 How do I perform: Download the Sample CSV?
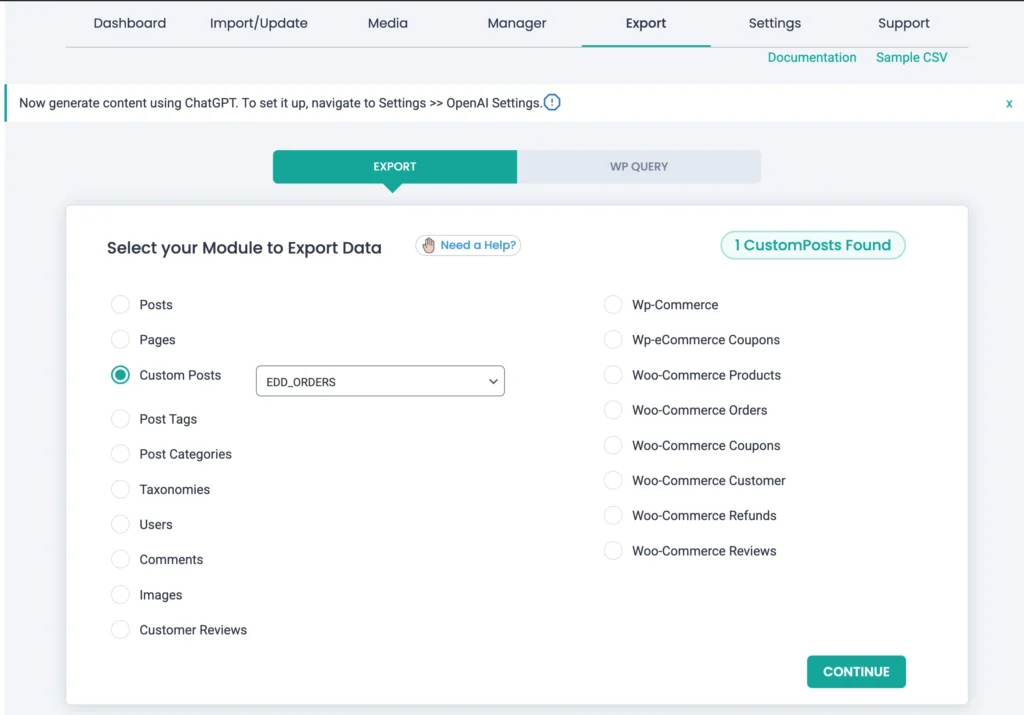click(x=910, y=57)
